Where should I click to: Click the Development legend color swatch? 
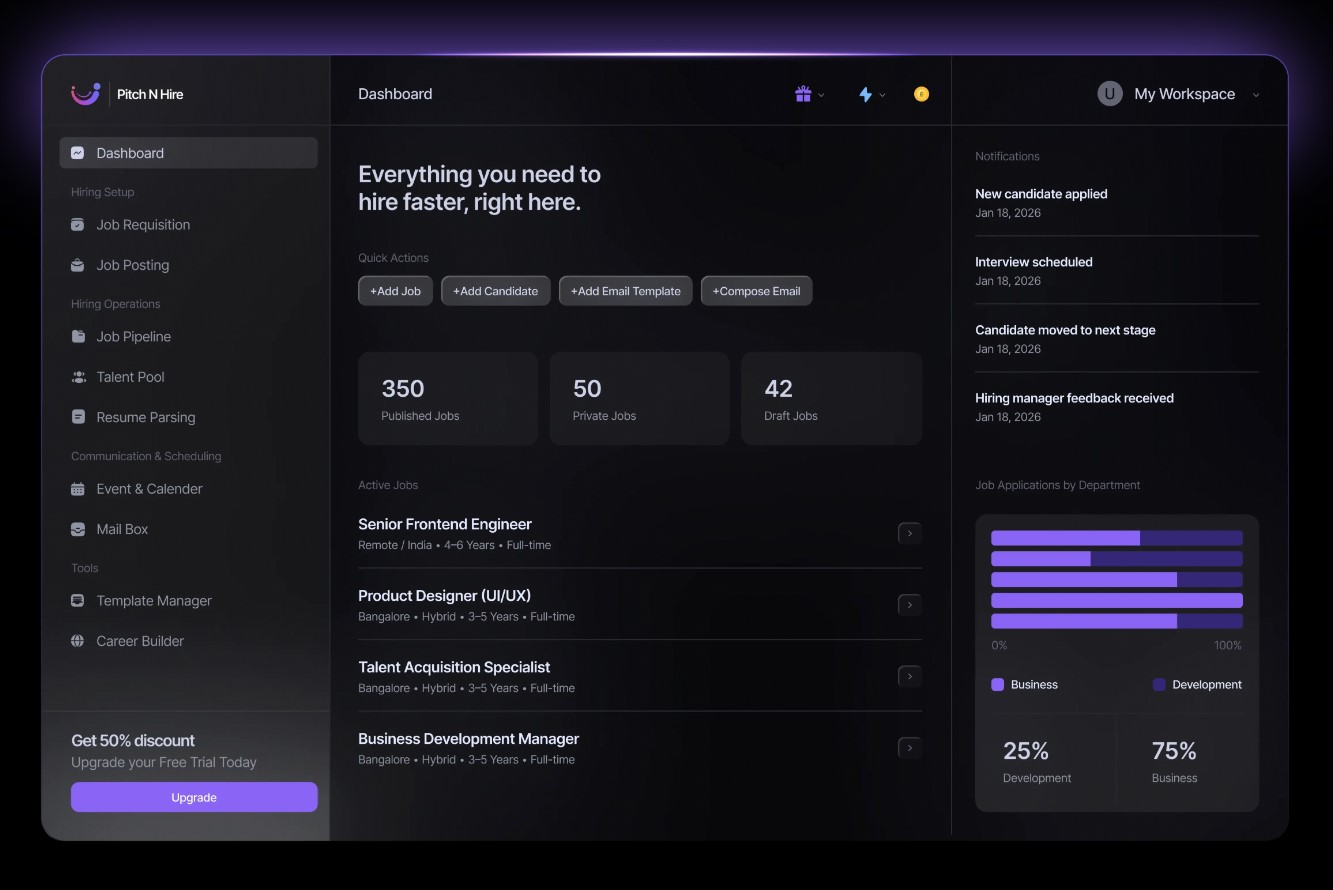point(1159,685)
